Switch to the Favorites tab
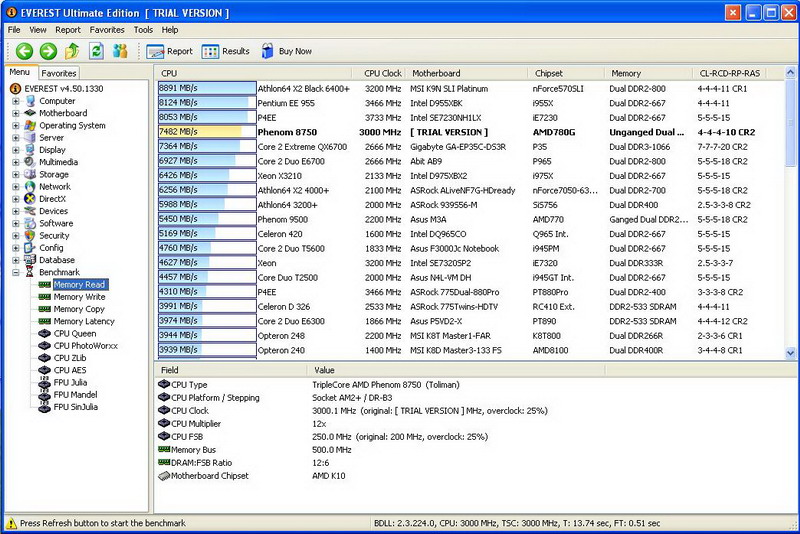The height and width of the screenshot is (534, 800). tap(59, 73)
